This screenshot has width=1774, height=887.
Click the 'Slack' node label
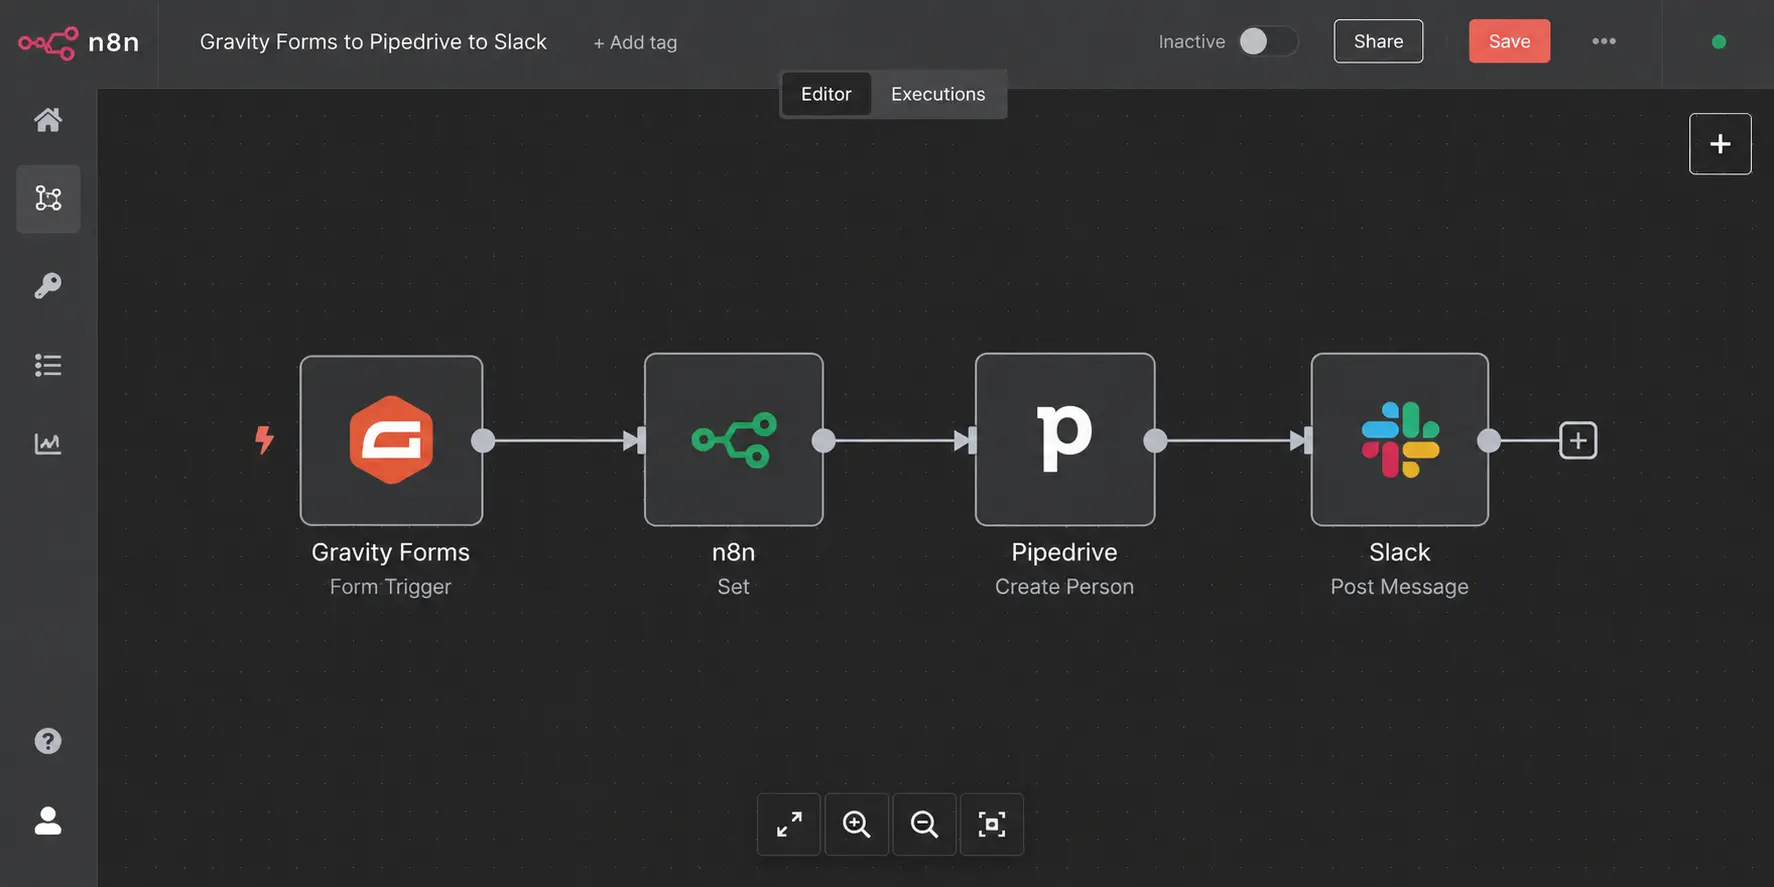coord(1400,552)
